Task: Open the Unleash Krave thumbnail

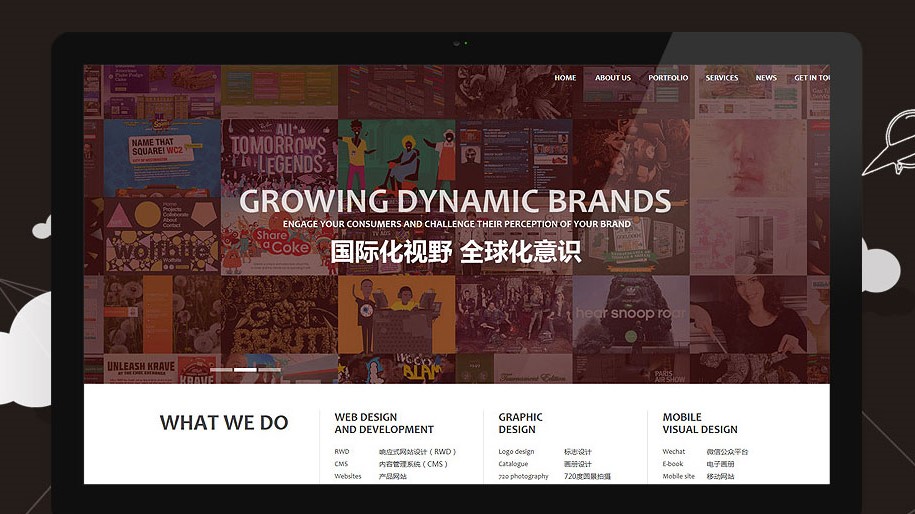Action: [x=162, y=369]
